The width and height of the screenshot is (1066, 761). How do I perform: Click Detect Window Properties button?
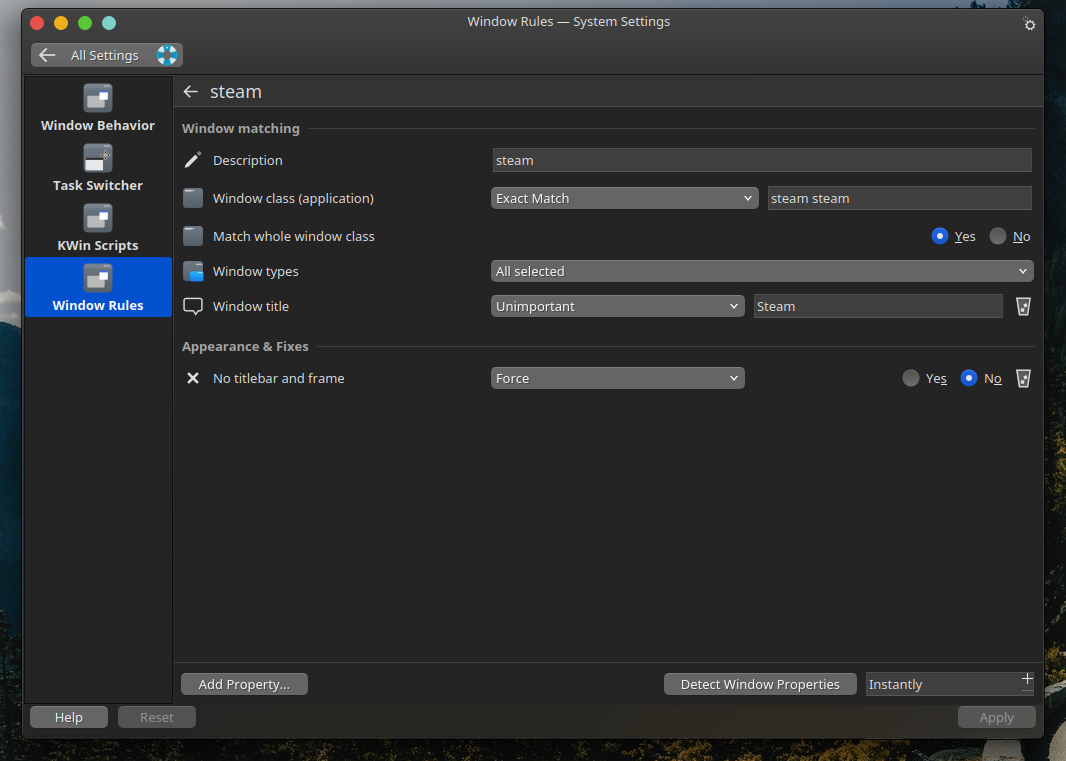pyautogui.click(x=760, y=684)
